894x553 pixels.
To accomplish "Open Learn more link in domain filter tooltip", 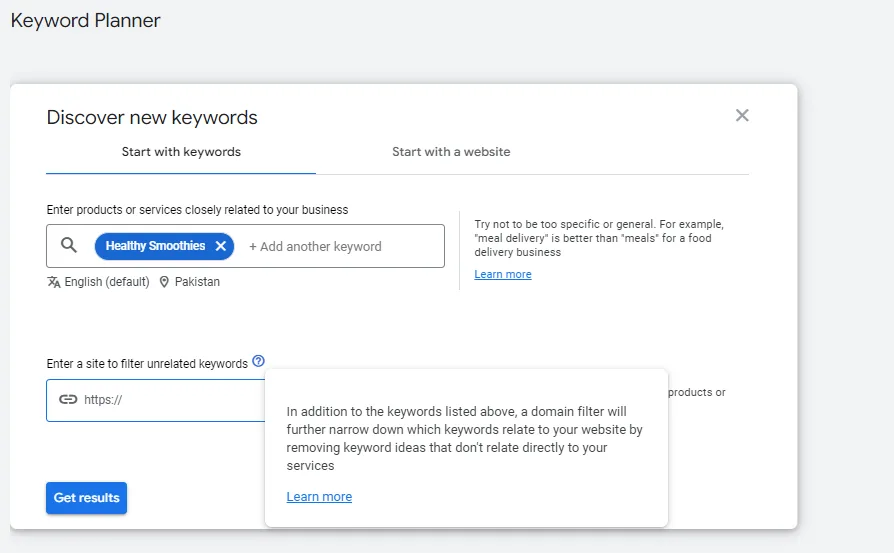I will coord(319,497).
